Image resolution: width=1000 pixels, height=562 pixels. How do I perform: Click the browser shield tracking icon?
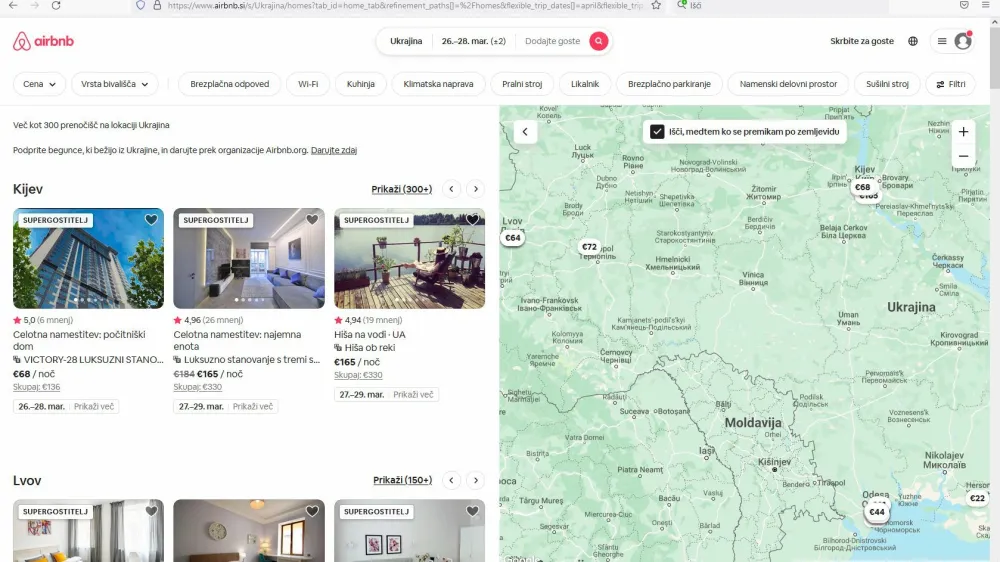(140, 5)
